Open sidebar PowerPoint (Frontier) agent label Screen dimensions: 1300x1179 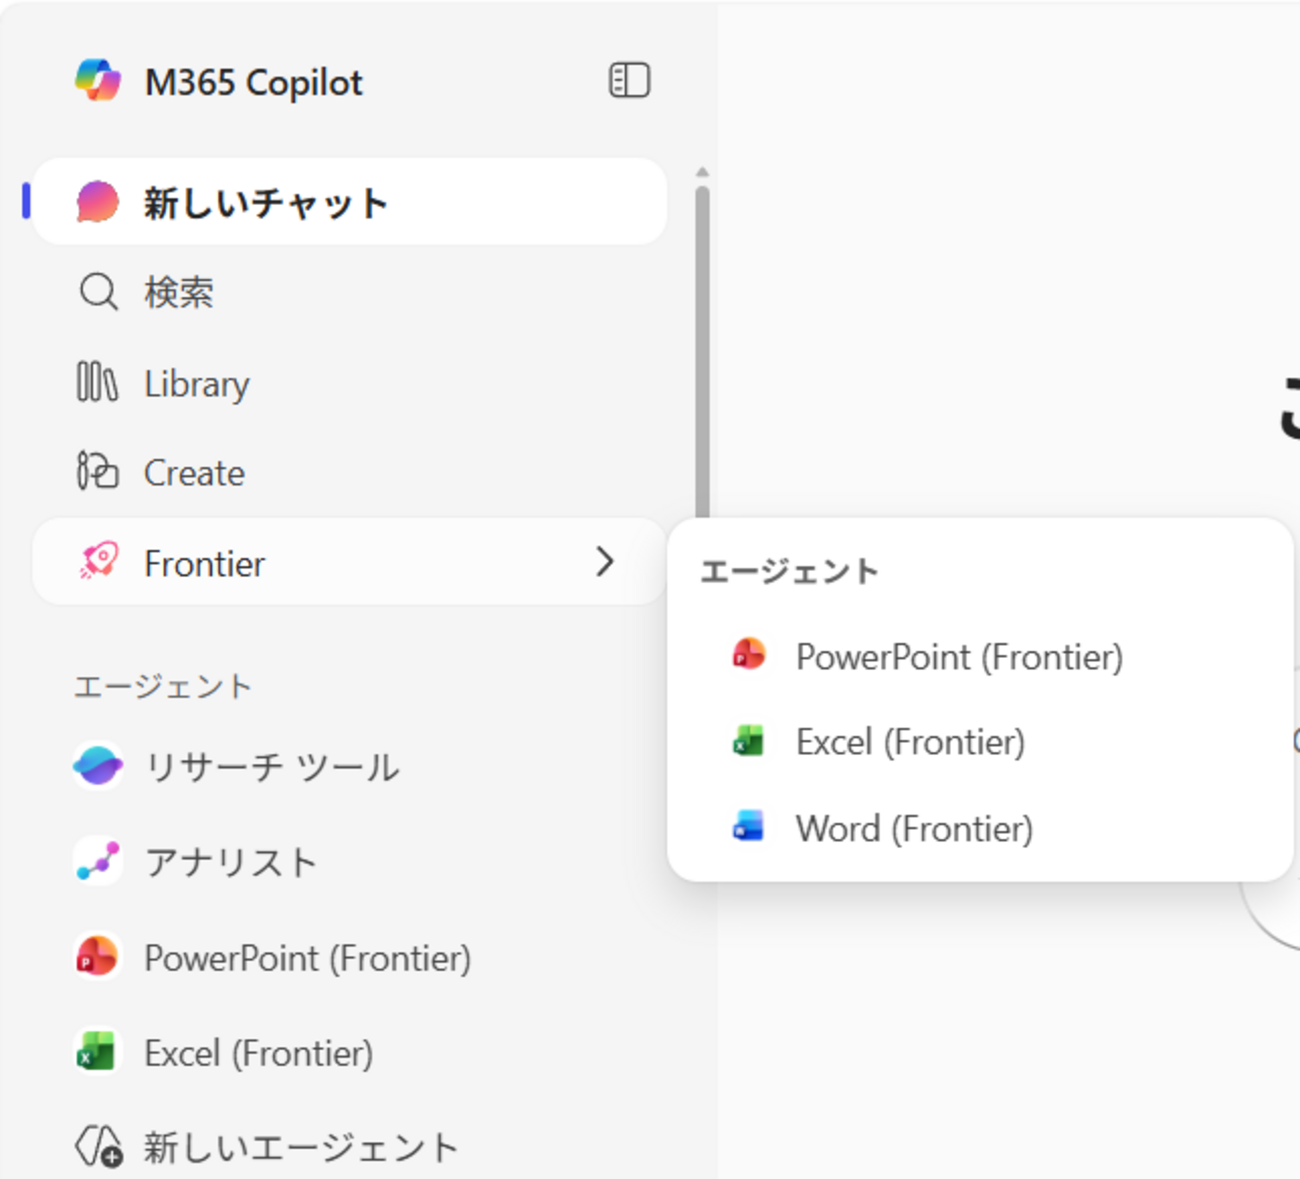[x=308, y=958]
